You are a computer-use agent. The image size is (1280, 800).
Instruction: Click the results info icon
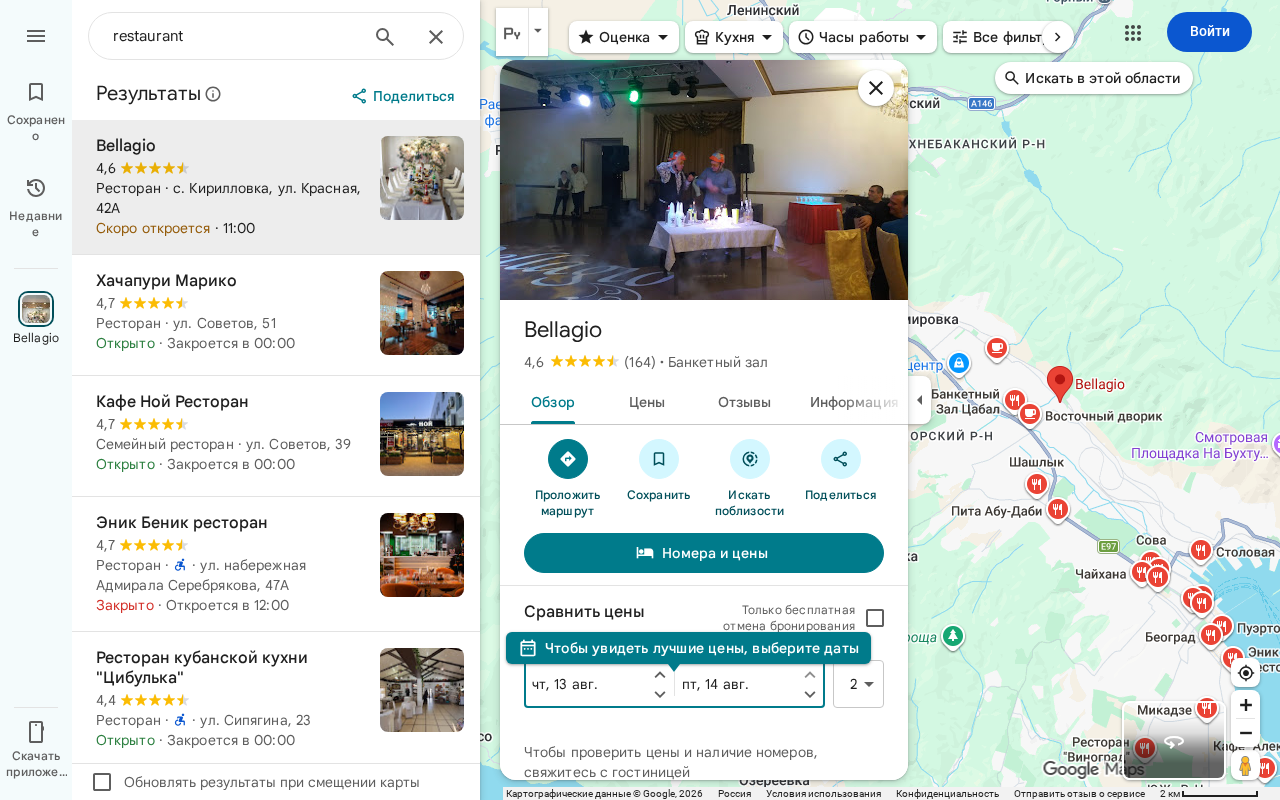coord(213,94)
